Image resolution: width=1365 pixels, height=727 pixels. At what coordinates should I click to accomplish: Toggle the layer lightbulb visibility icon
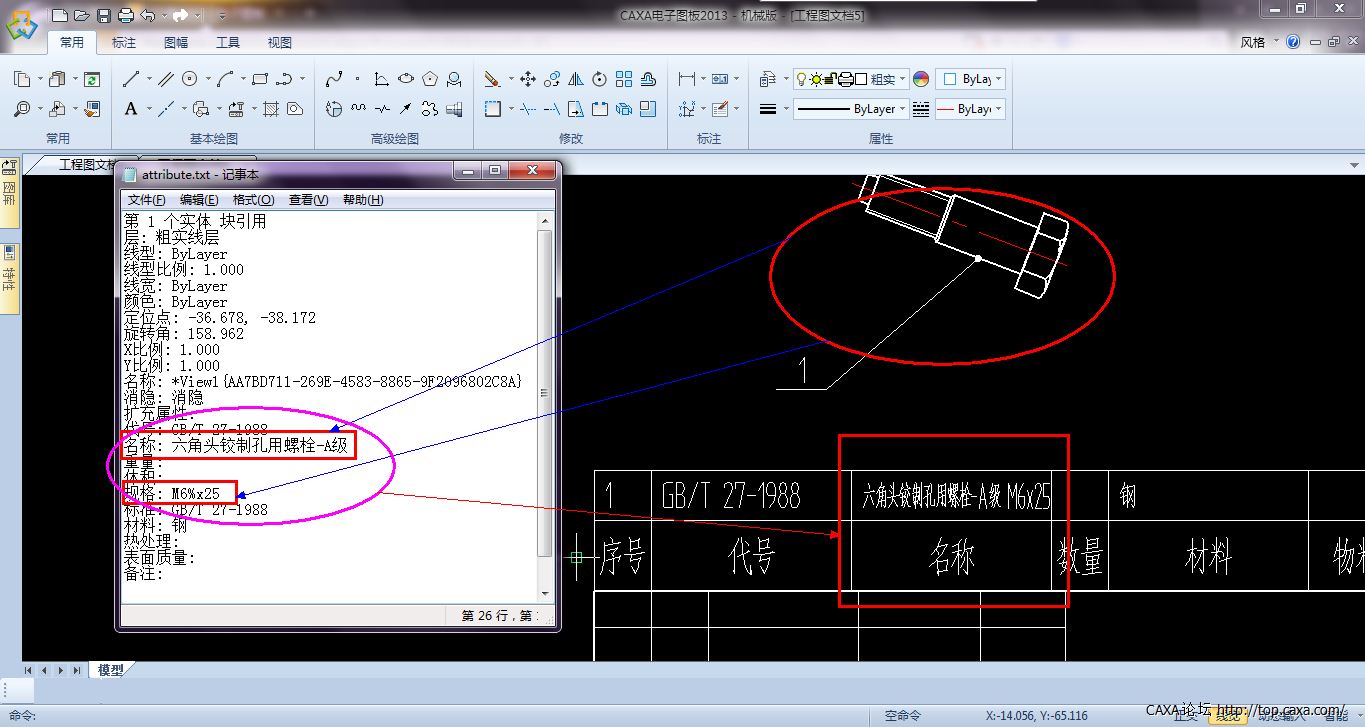point(801,79)
